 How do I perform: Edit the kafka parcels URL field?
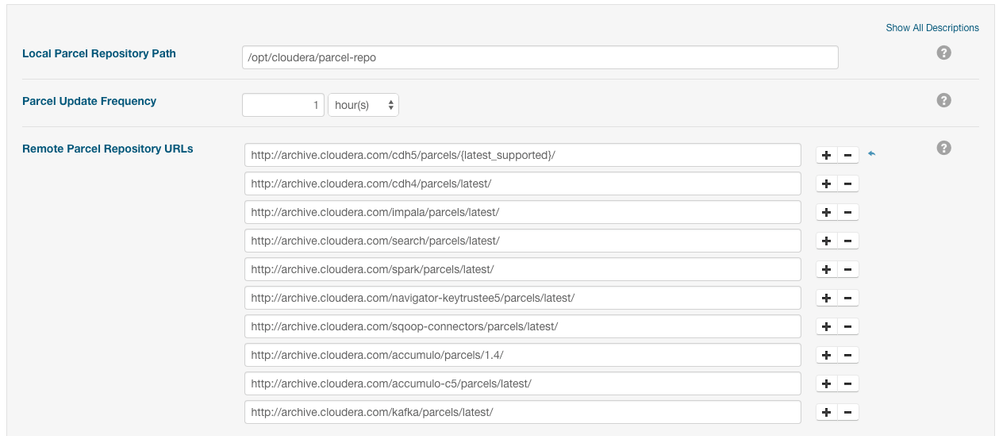click(522, 412)
